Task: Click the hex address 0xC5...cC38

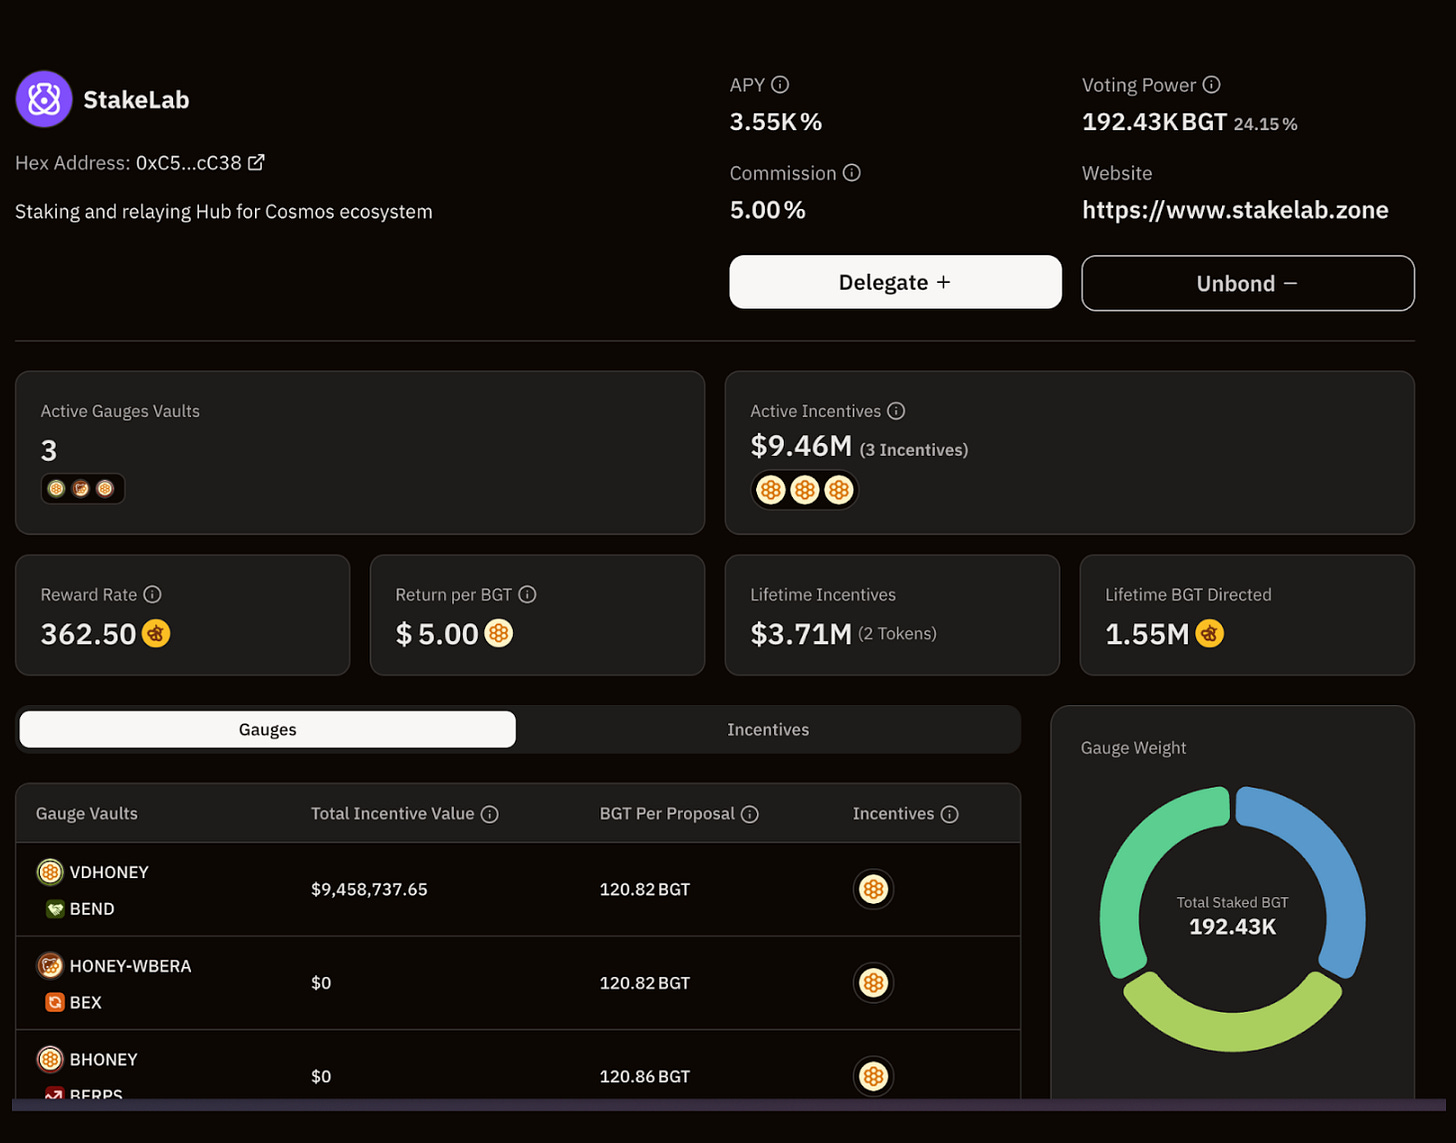Action: (x=189, y=162)
